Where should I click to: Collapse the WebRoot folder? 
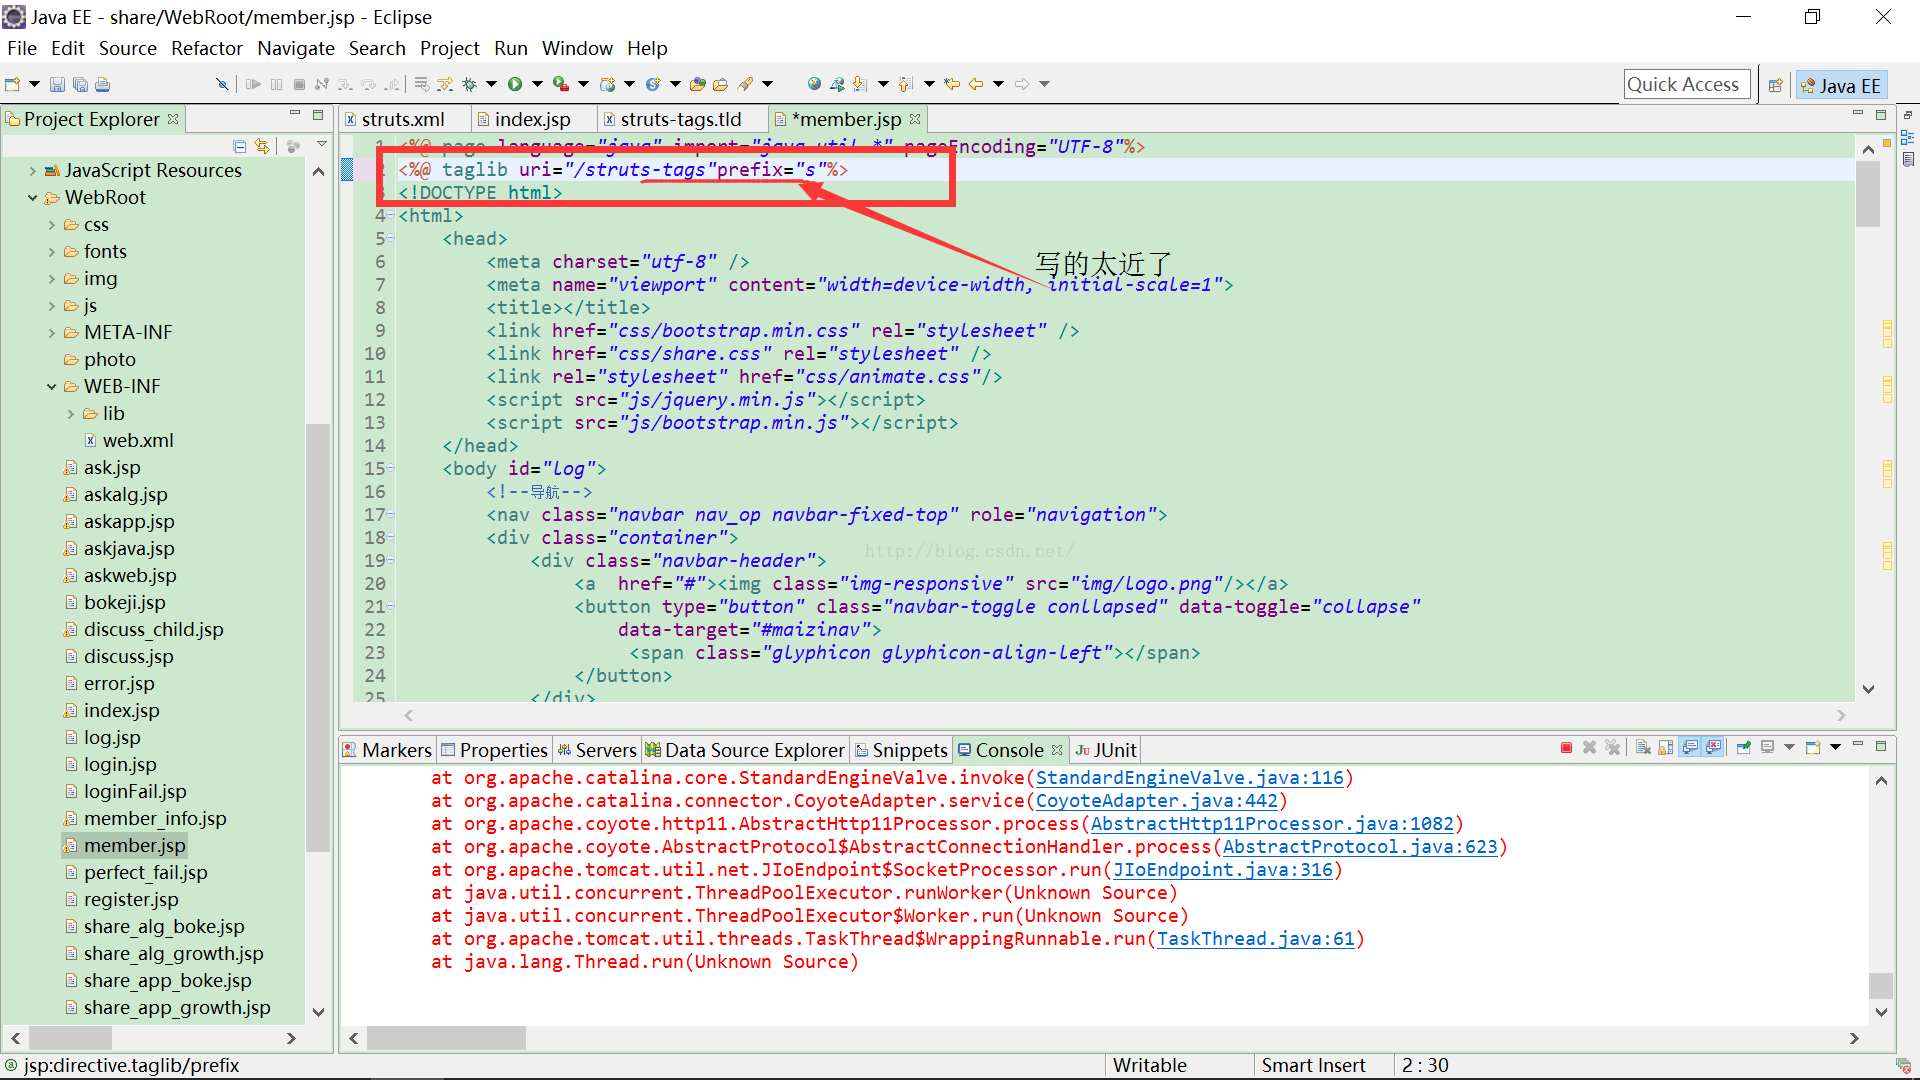[x=33, y=198]
